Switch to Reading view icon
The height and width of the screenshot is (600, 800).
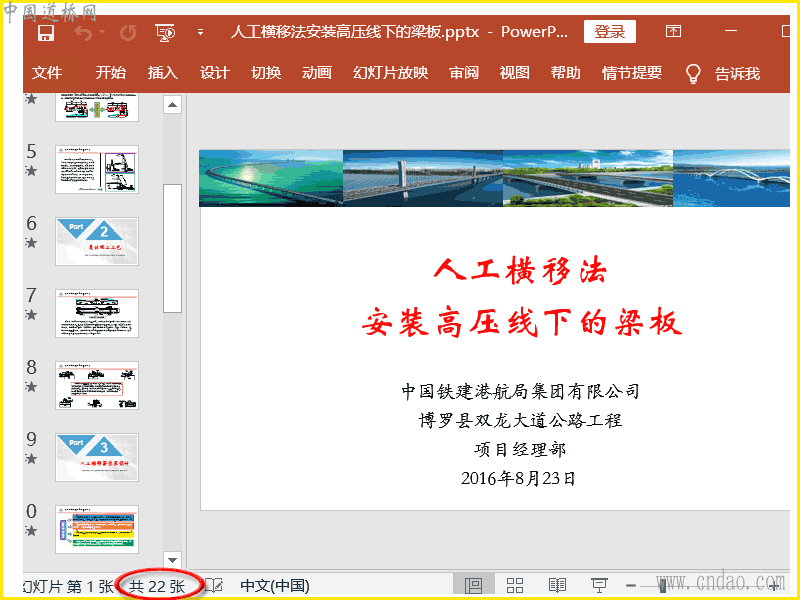click(557, 585)
